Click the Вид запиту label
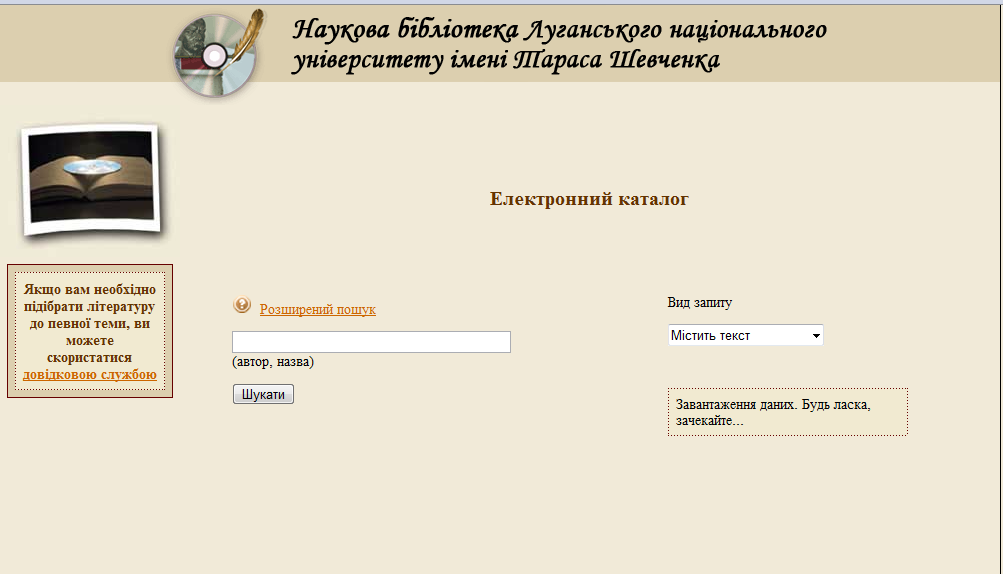This screenshot has width=1003, height=574. point(699,303)
